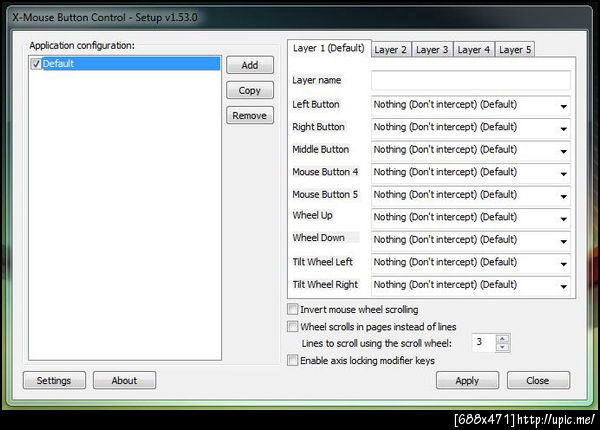600x430 pixels.
Task: Increase lines to scroll with up arrow
Action: tap(502, 339)
